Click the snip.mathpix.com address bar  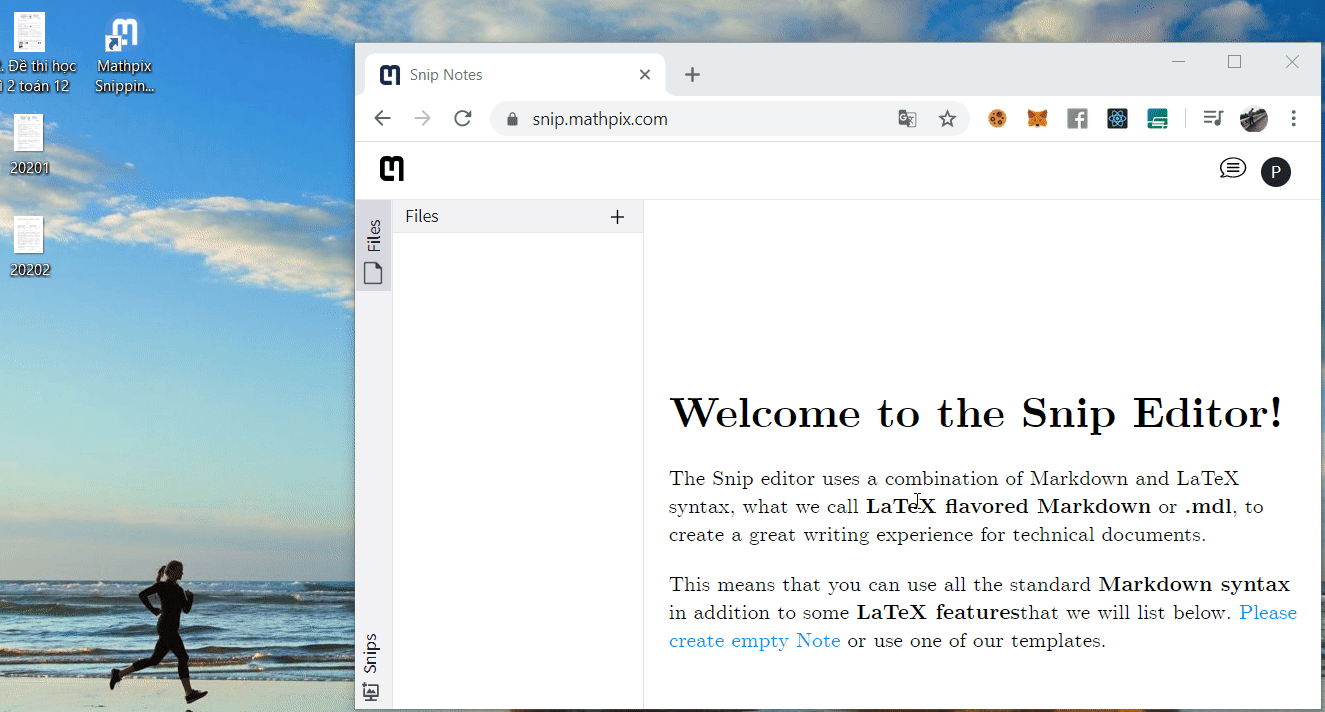(x=700, y=119)
